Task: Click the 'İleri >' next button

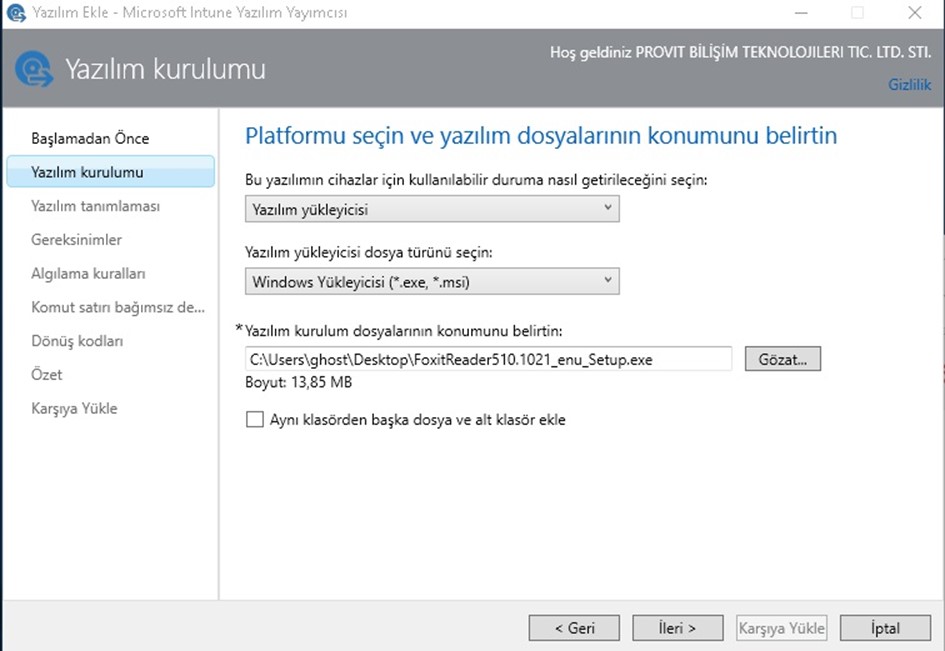Action: tap(677, 628)
